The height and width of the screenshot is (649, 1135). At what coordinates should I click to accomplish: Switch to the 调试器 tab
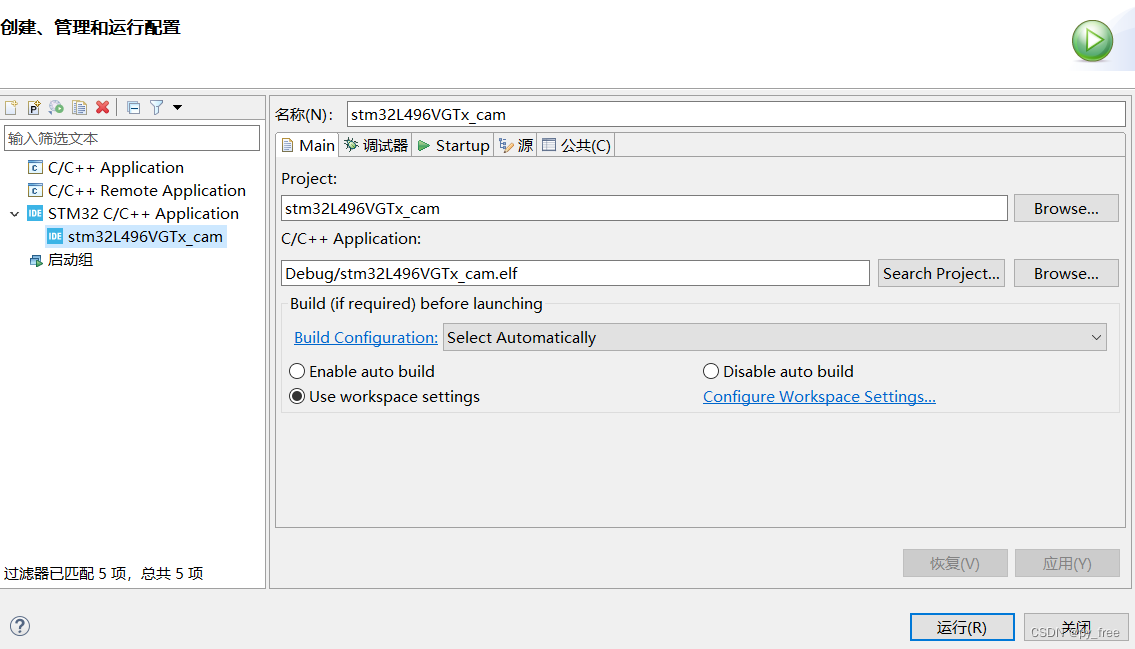pyautogui.click(x=376, y=146)
